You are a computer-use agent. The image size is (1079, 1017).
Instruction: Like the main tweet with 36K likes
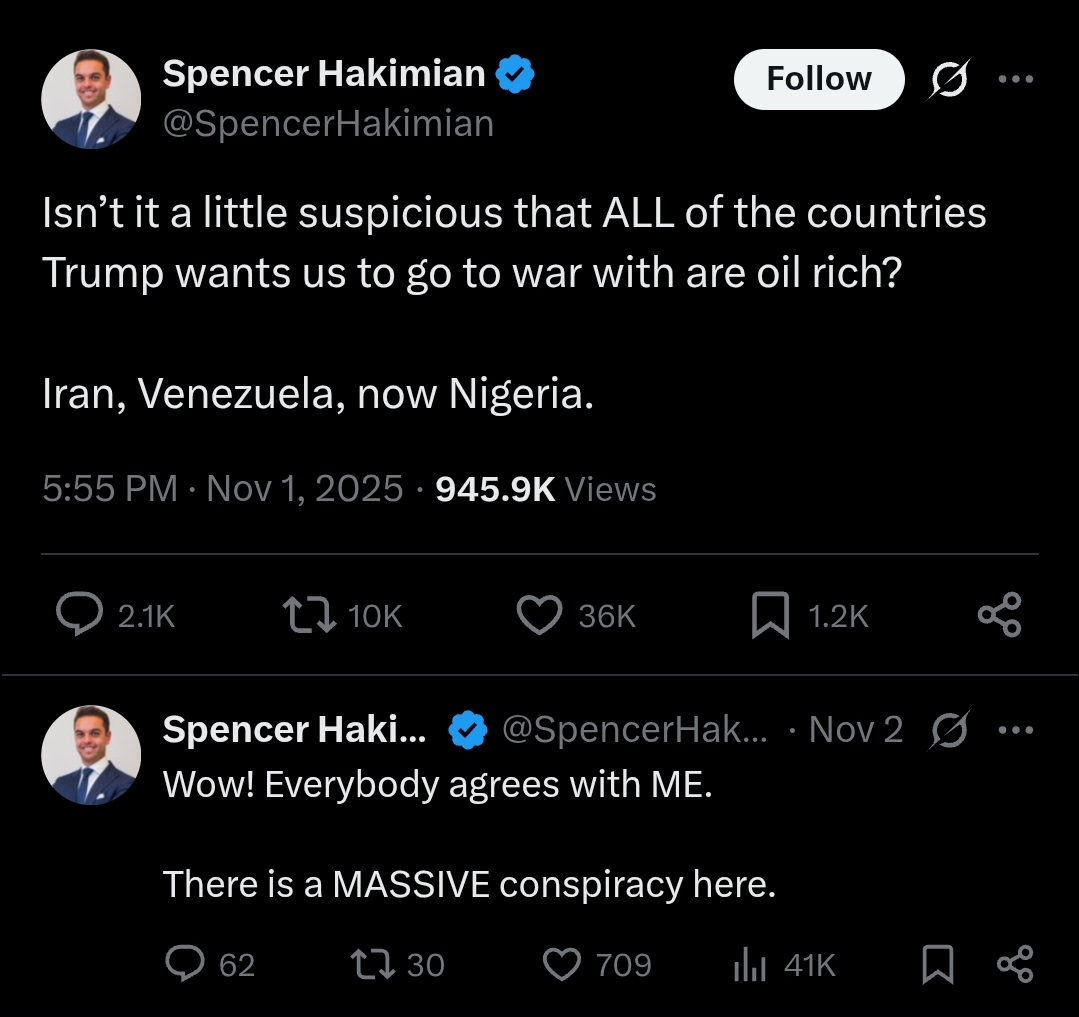click(x=539, y=615)
